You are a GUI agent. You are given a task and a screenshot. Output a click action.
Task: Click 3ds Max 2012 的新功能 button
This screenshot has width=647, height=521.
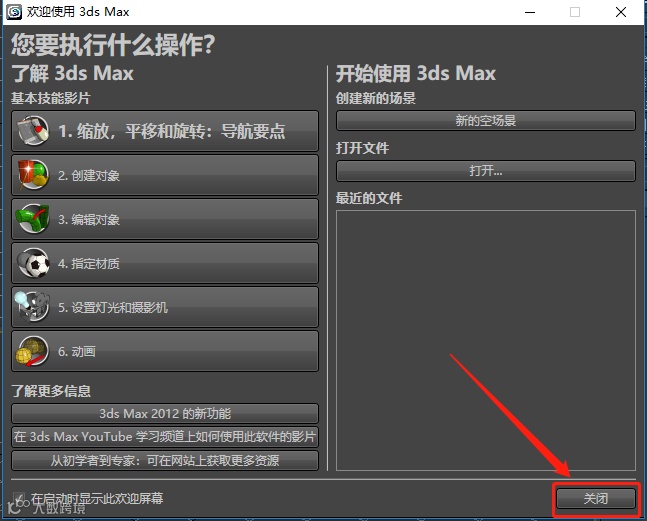click(165, 414)
